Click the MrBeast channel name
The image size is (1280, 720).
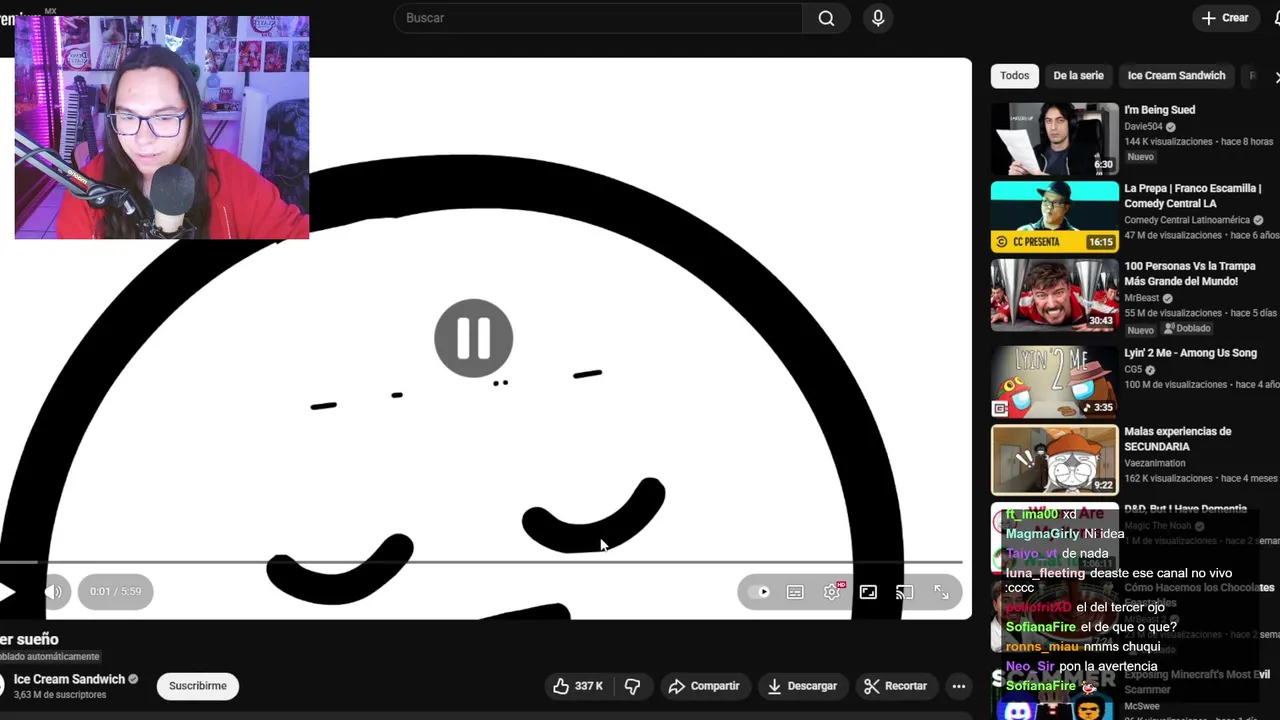point(1142,298)
